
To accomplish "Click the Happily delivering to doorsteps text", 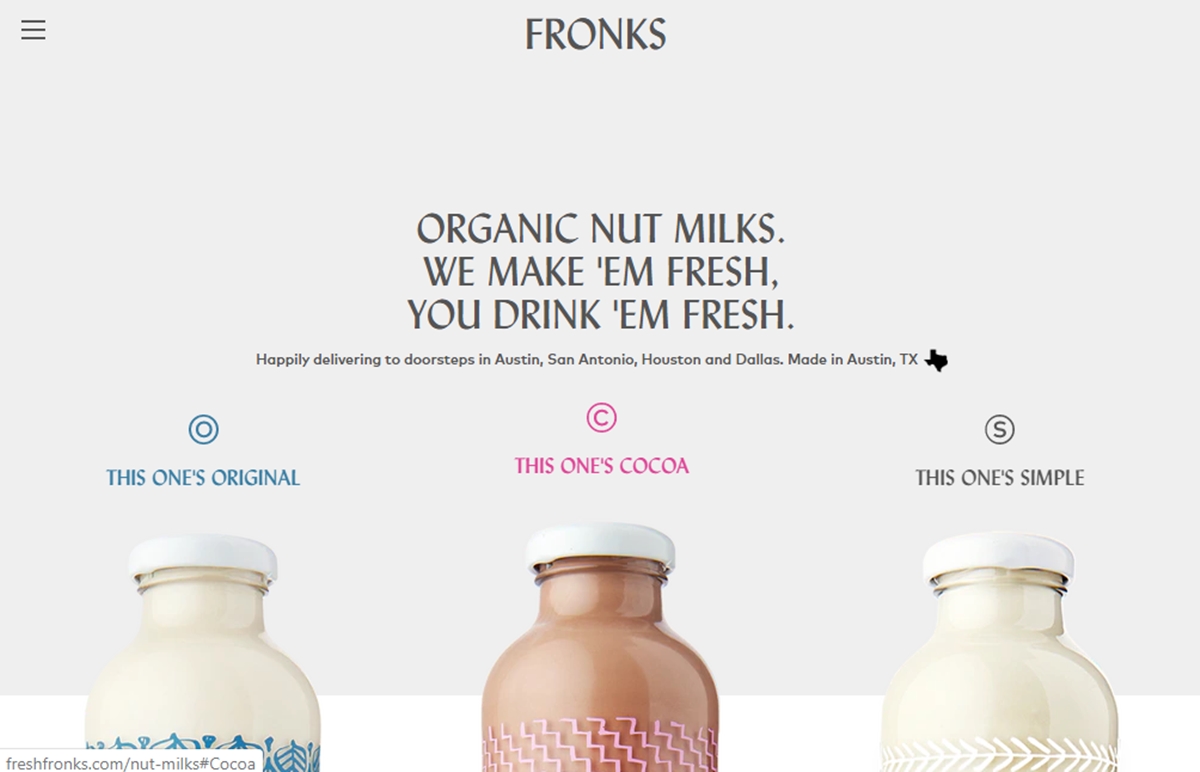I will 587,359.
